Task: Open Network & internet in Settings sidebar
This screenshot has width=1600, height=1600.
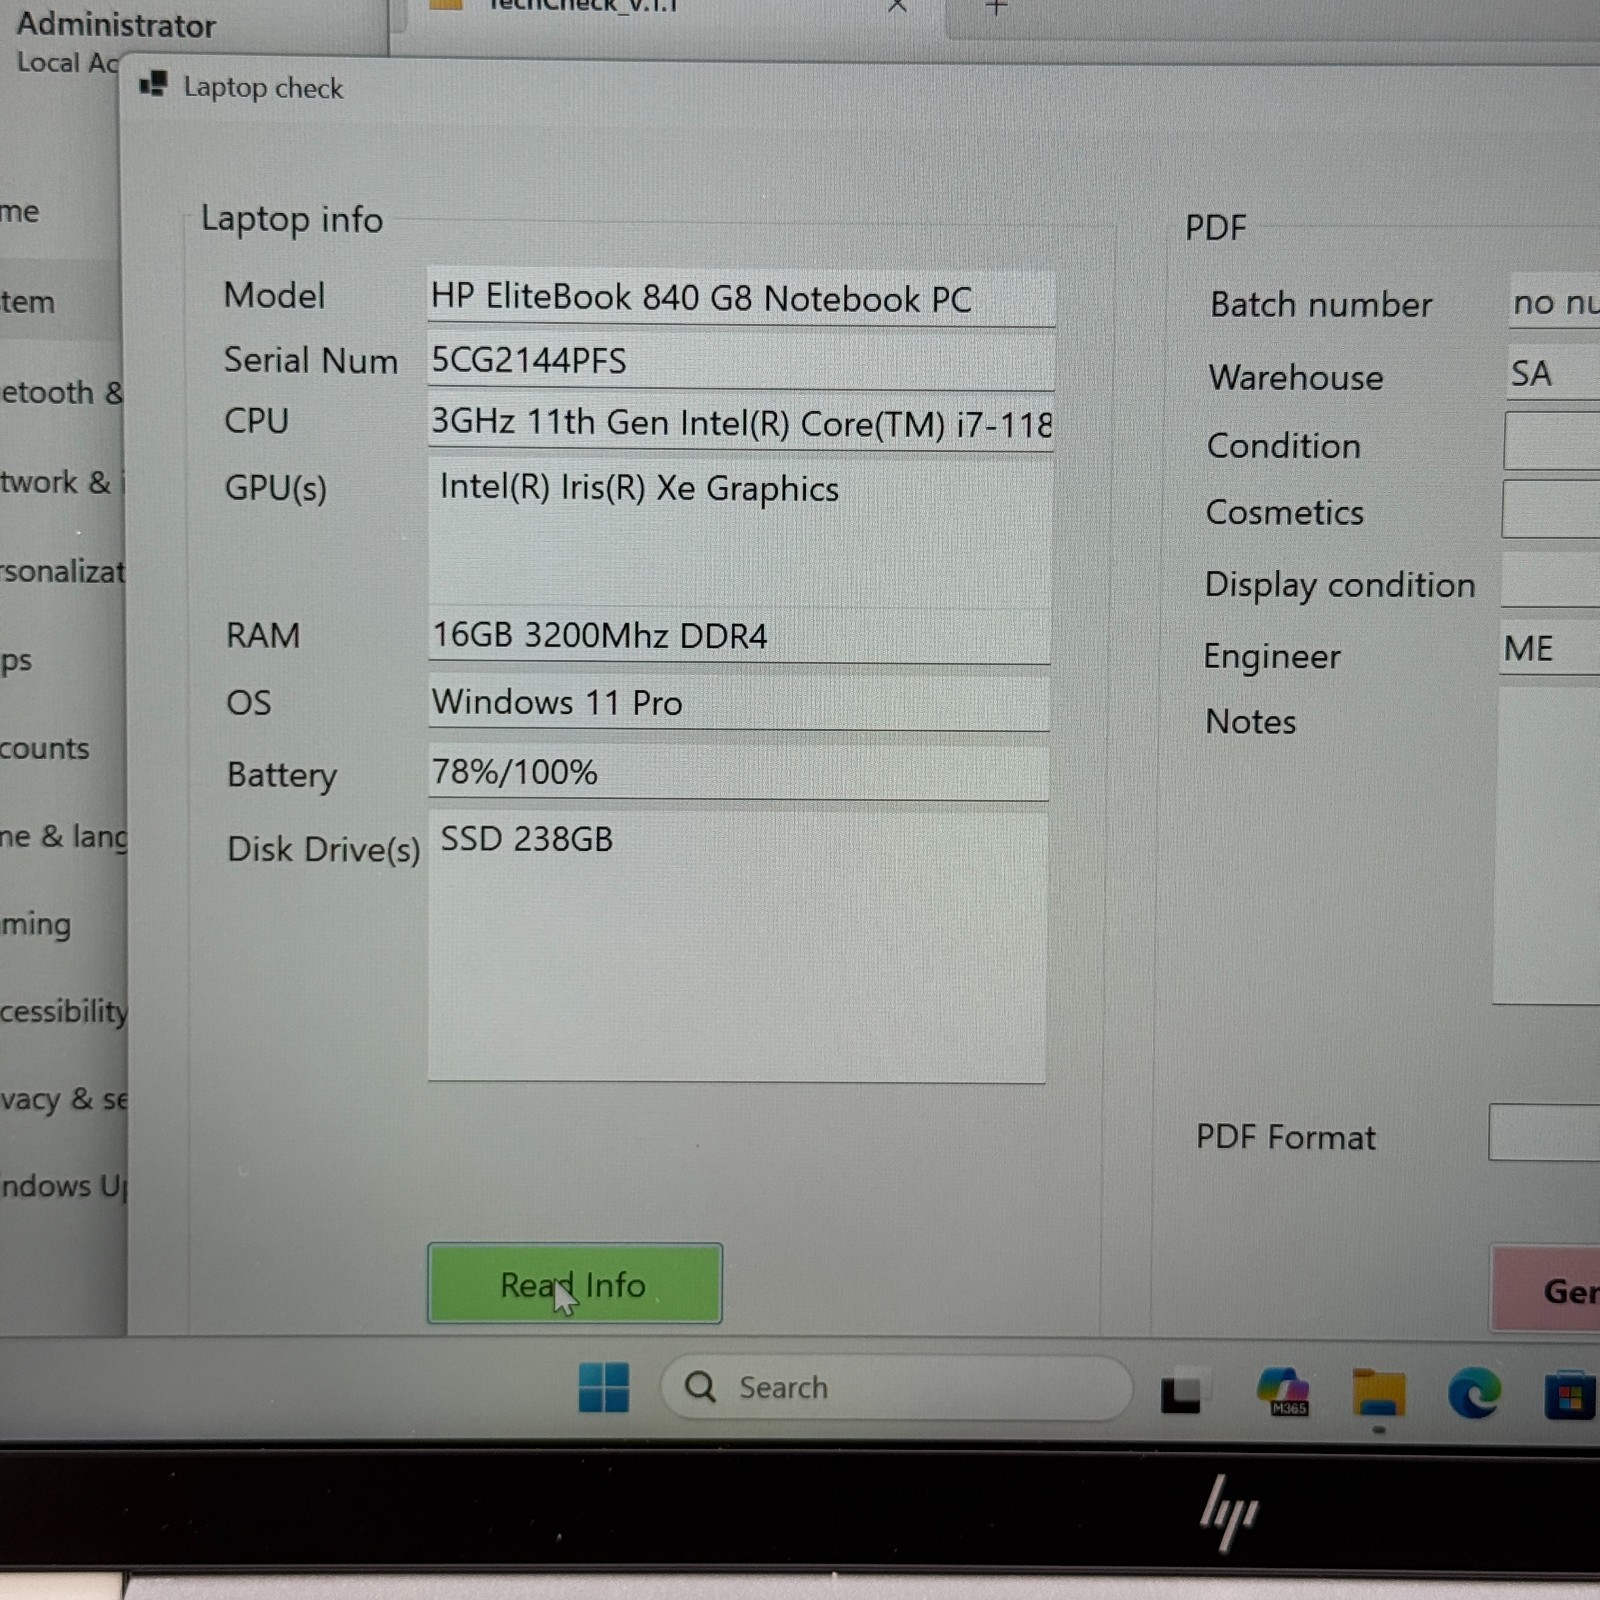Action: tap(62, 482)
